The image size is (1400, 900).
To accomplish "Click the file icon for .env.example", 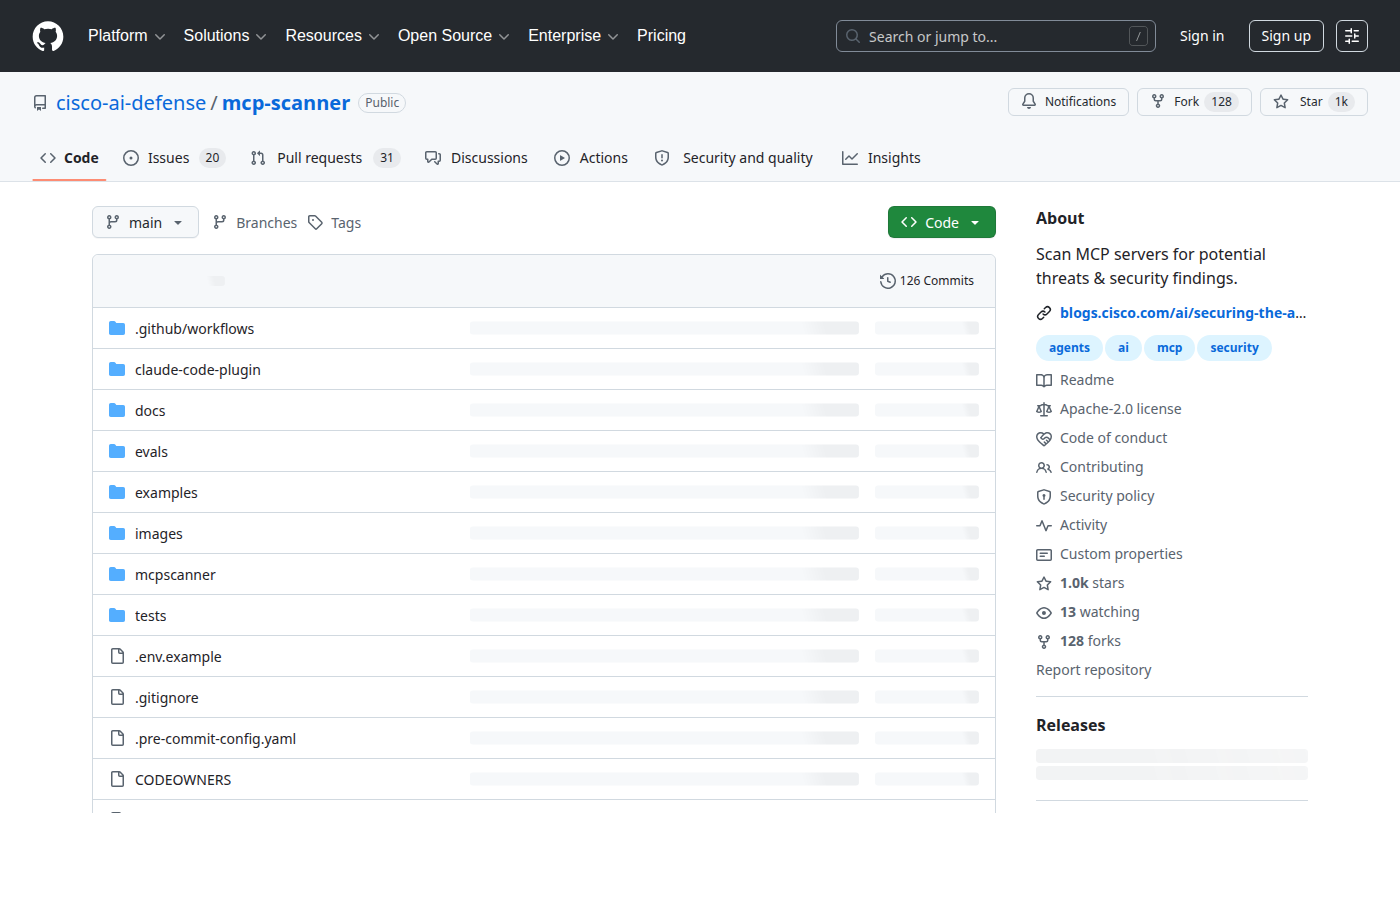I will [x=117, y=656].
